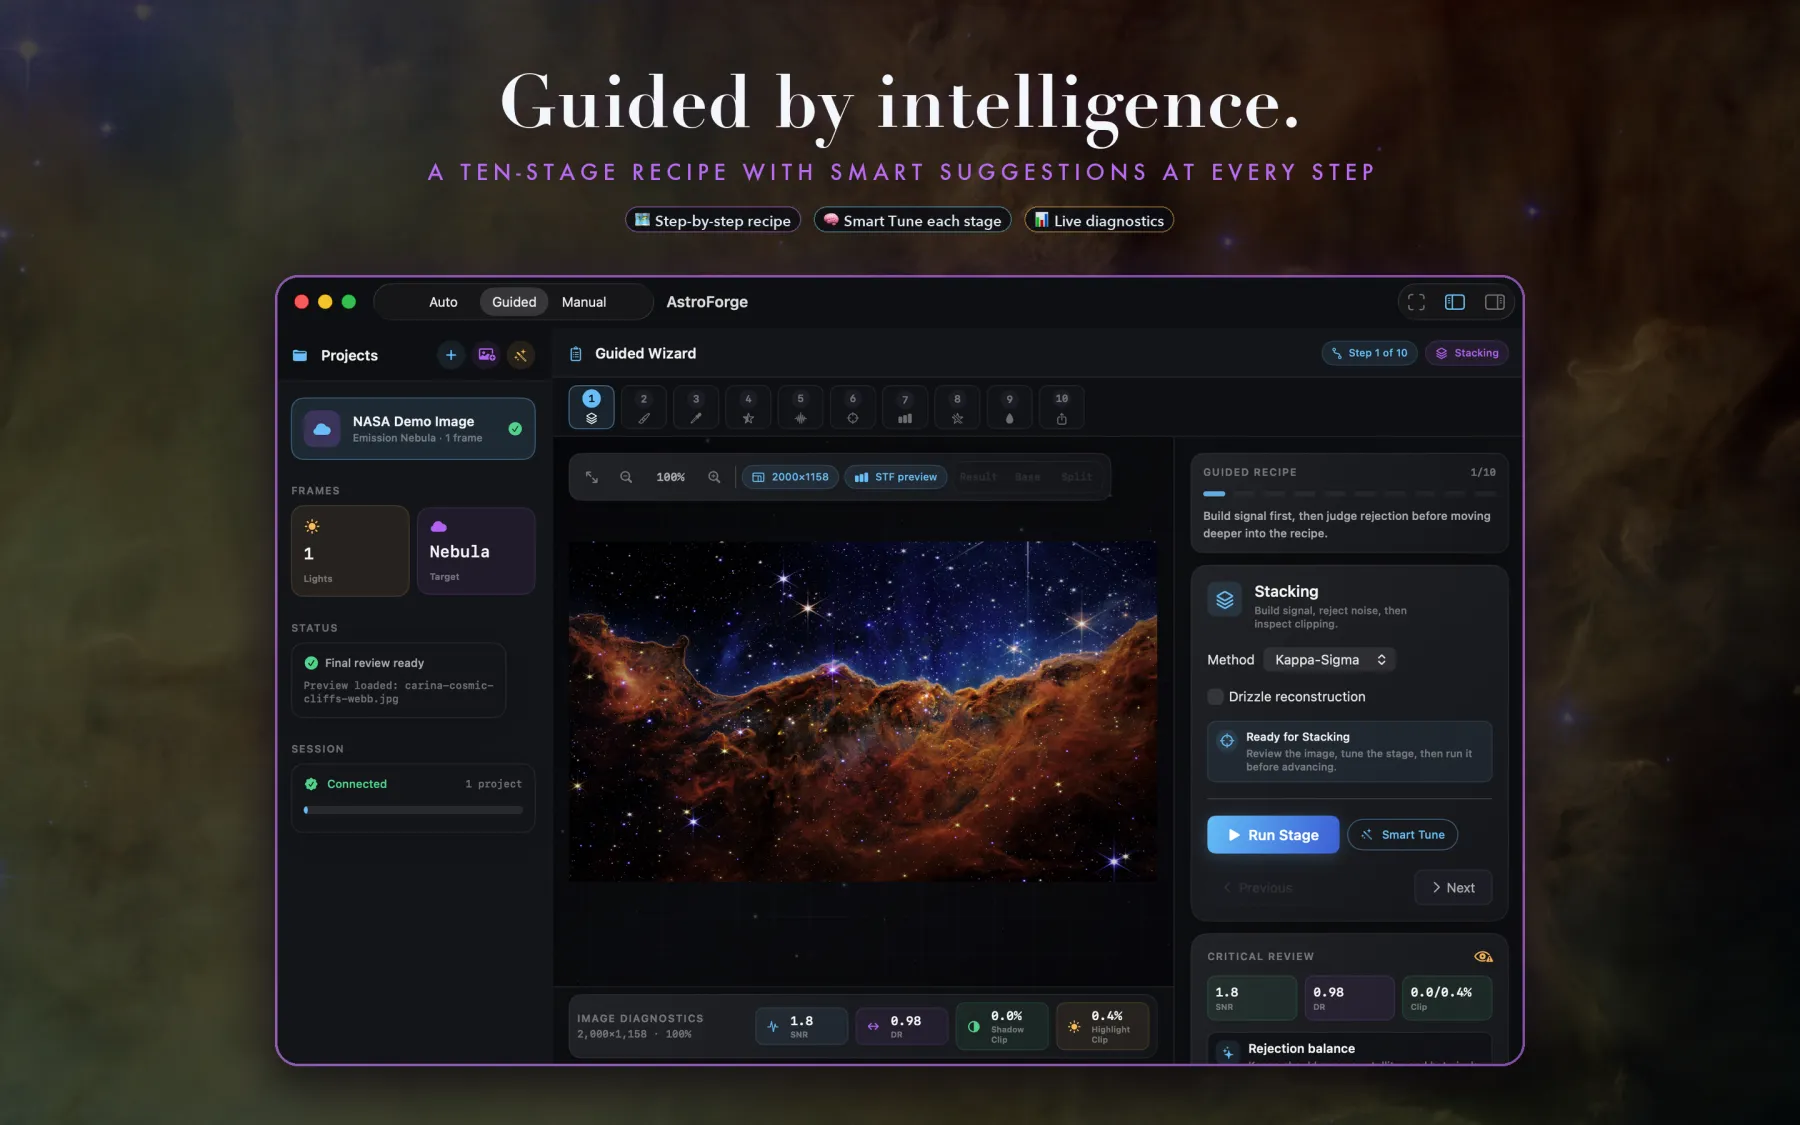The width and height of the screenshot is (1800, 1125).
Task: Click the Nebula target card
Action: point(476,551)
